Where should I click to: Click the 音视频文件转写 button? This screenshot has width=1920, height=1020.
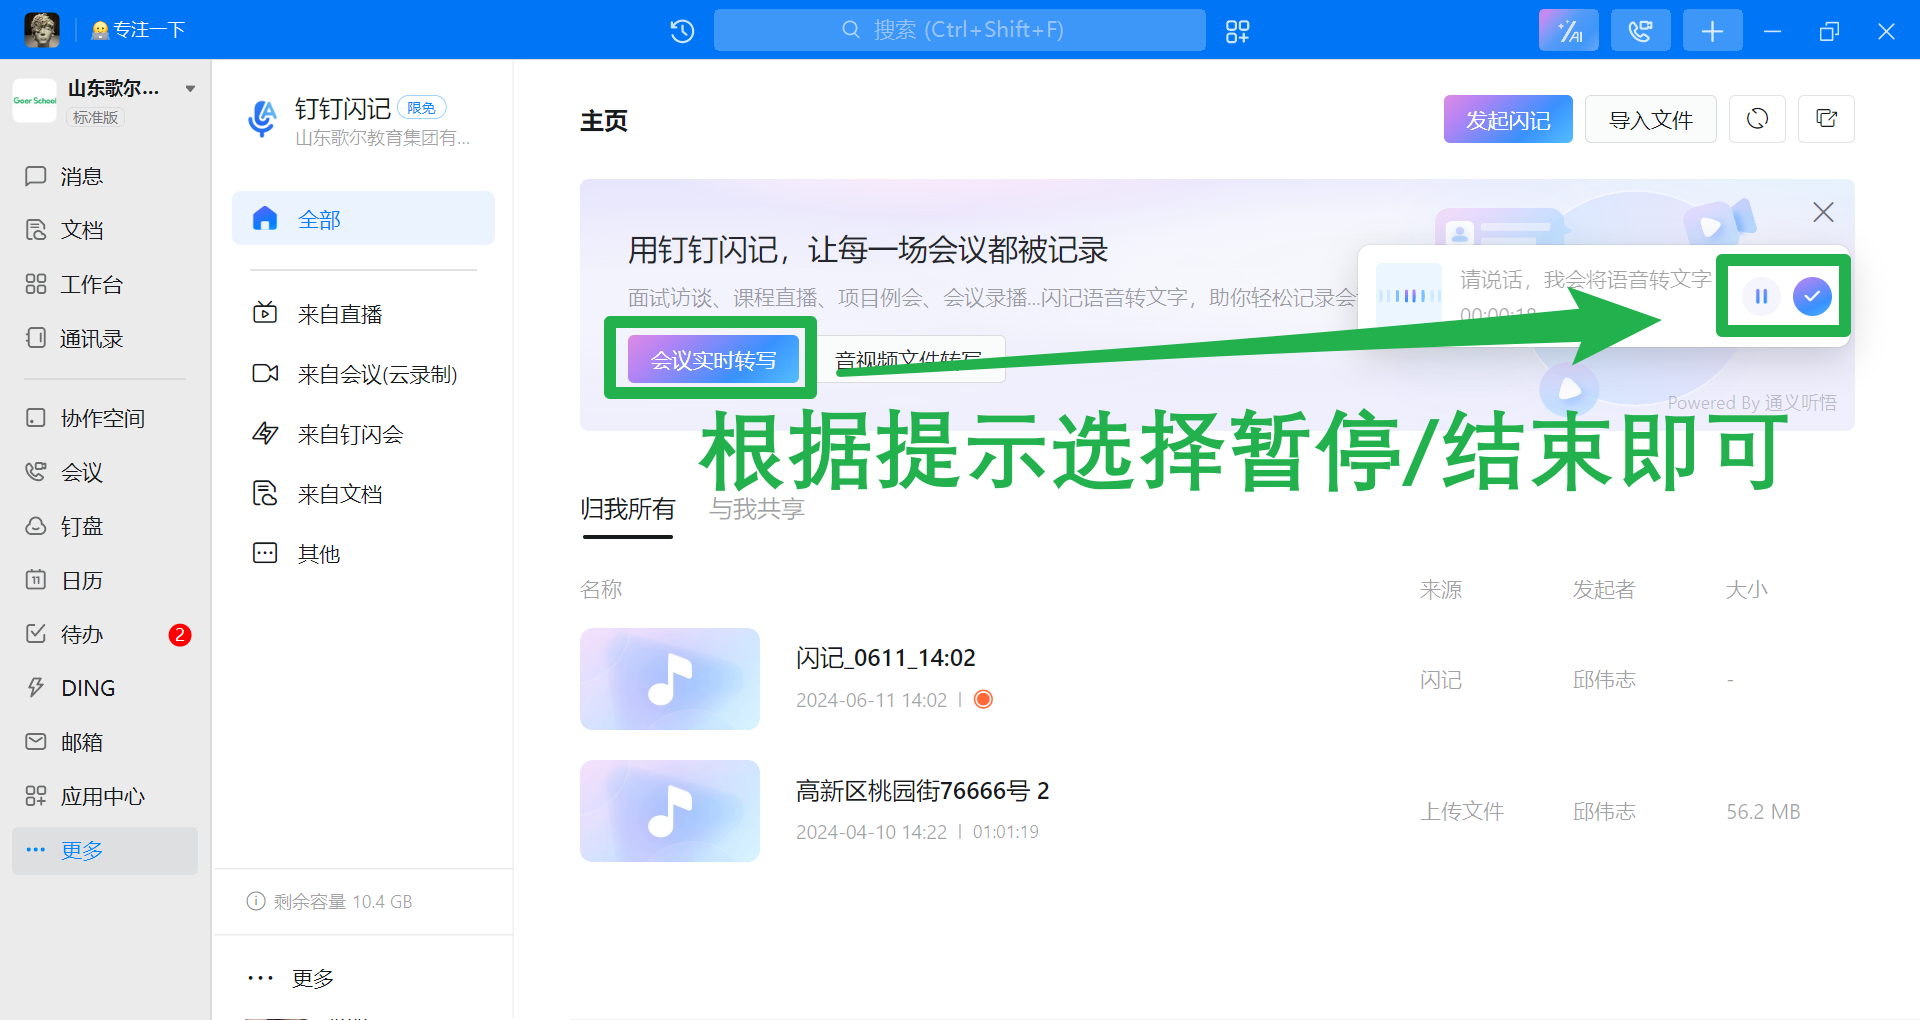(x=907, y=359)
